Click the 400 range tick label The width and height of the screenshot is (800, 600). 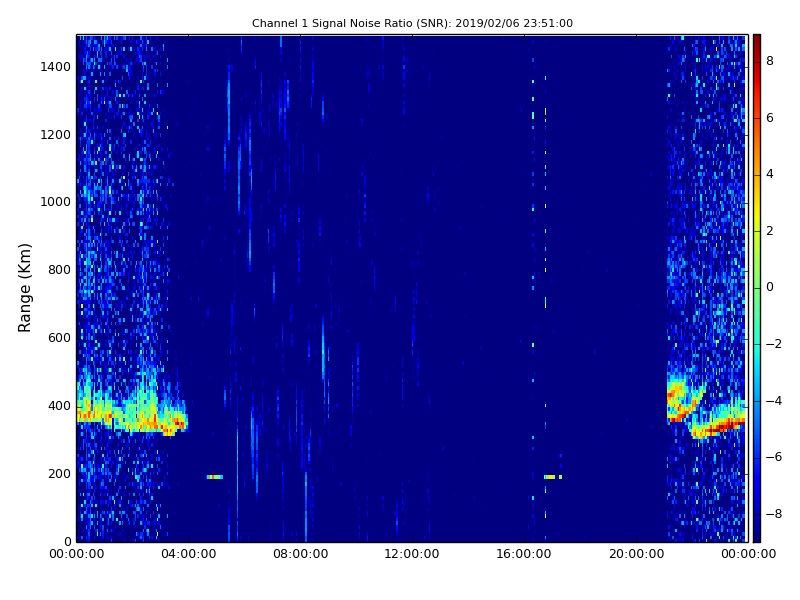(59, 406)
